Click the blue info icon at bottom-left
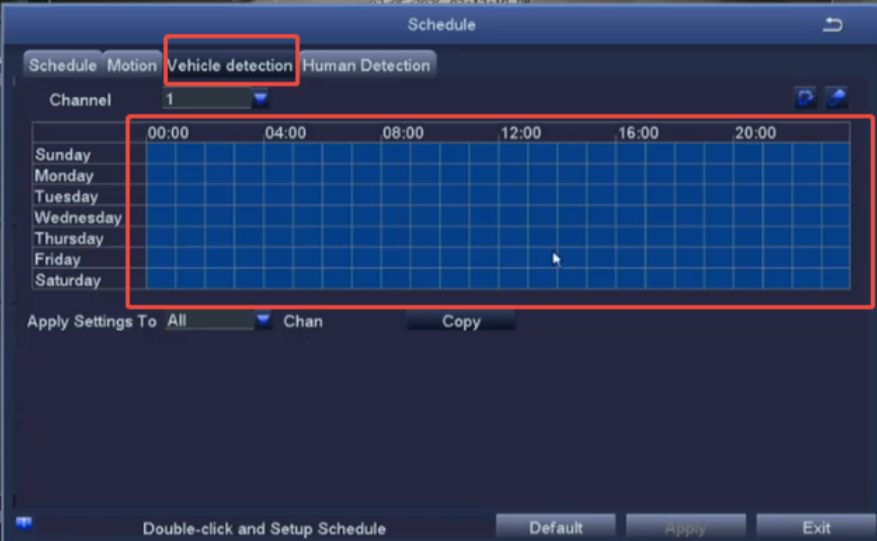This screenshot has width=877, height=541. tap(24, 524)
